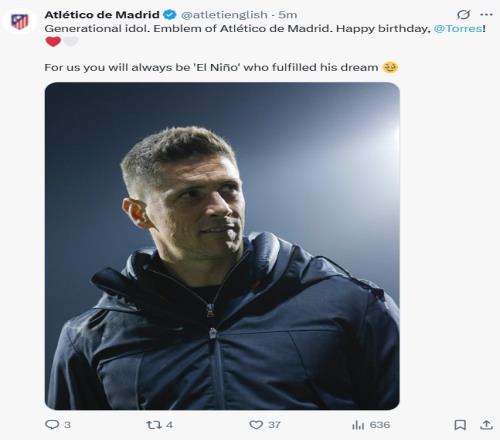Screen dimensions: 500x440
Task: Enlarge the attached photo of man in hoodie
Action: [x=222, y=246]
